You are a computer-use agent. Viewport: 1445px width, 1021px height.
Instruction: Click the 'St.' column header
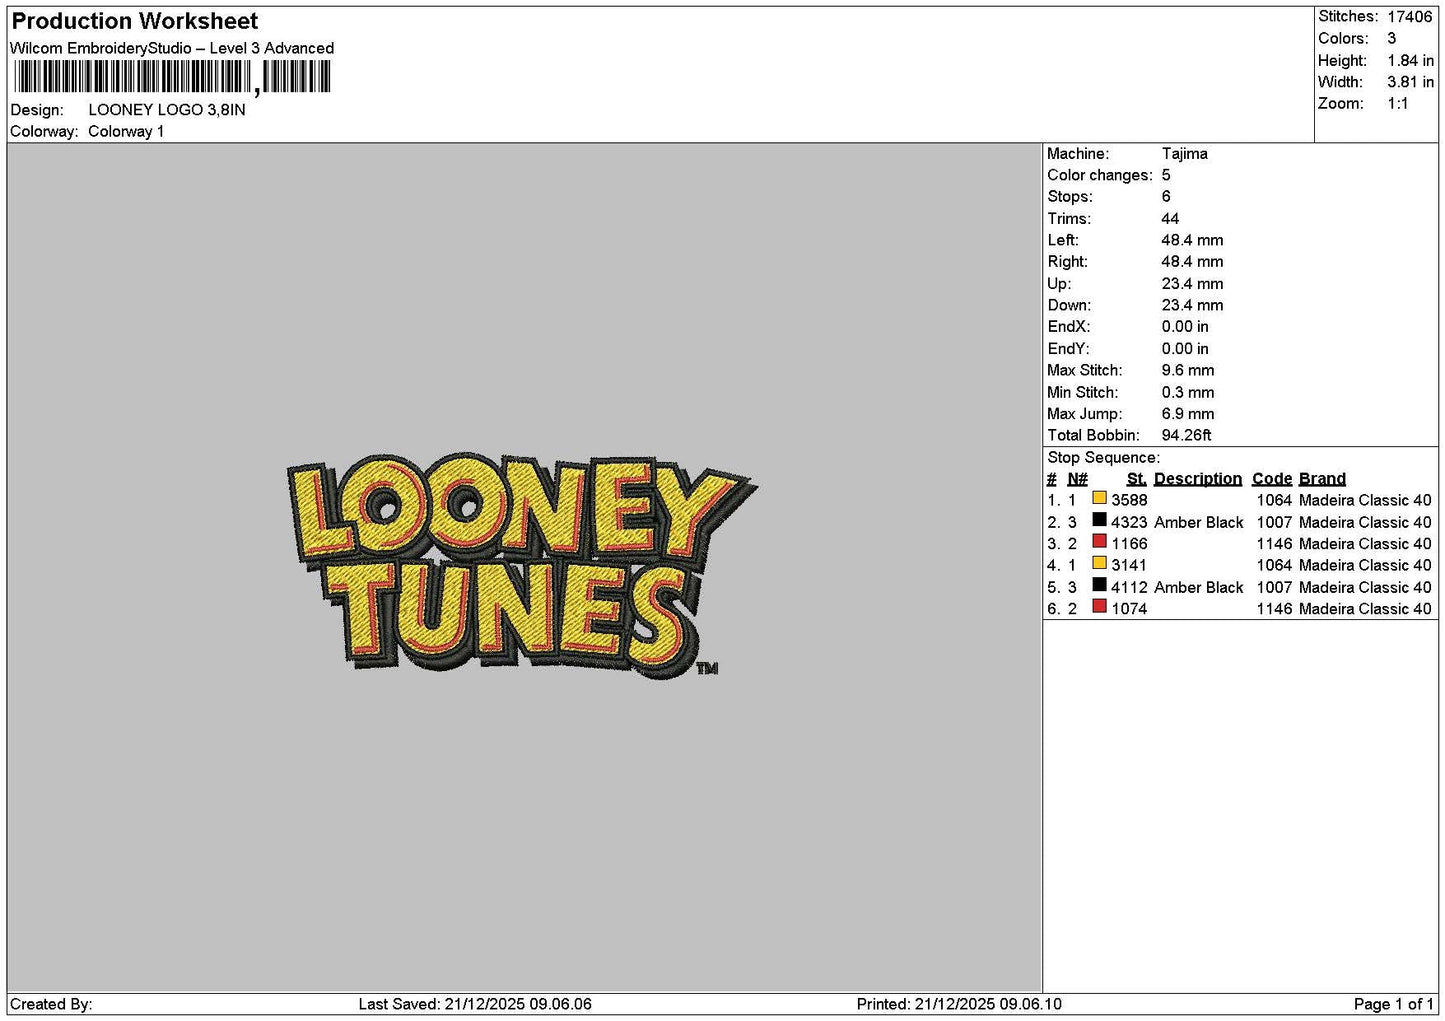[1137, 479]
